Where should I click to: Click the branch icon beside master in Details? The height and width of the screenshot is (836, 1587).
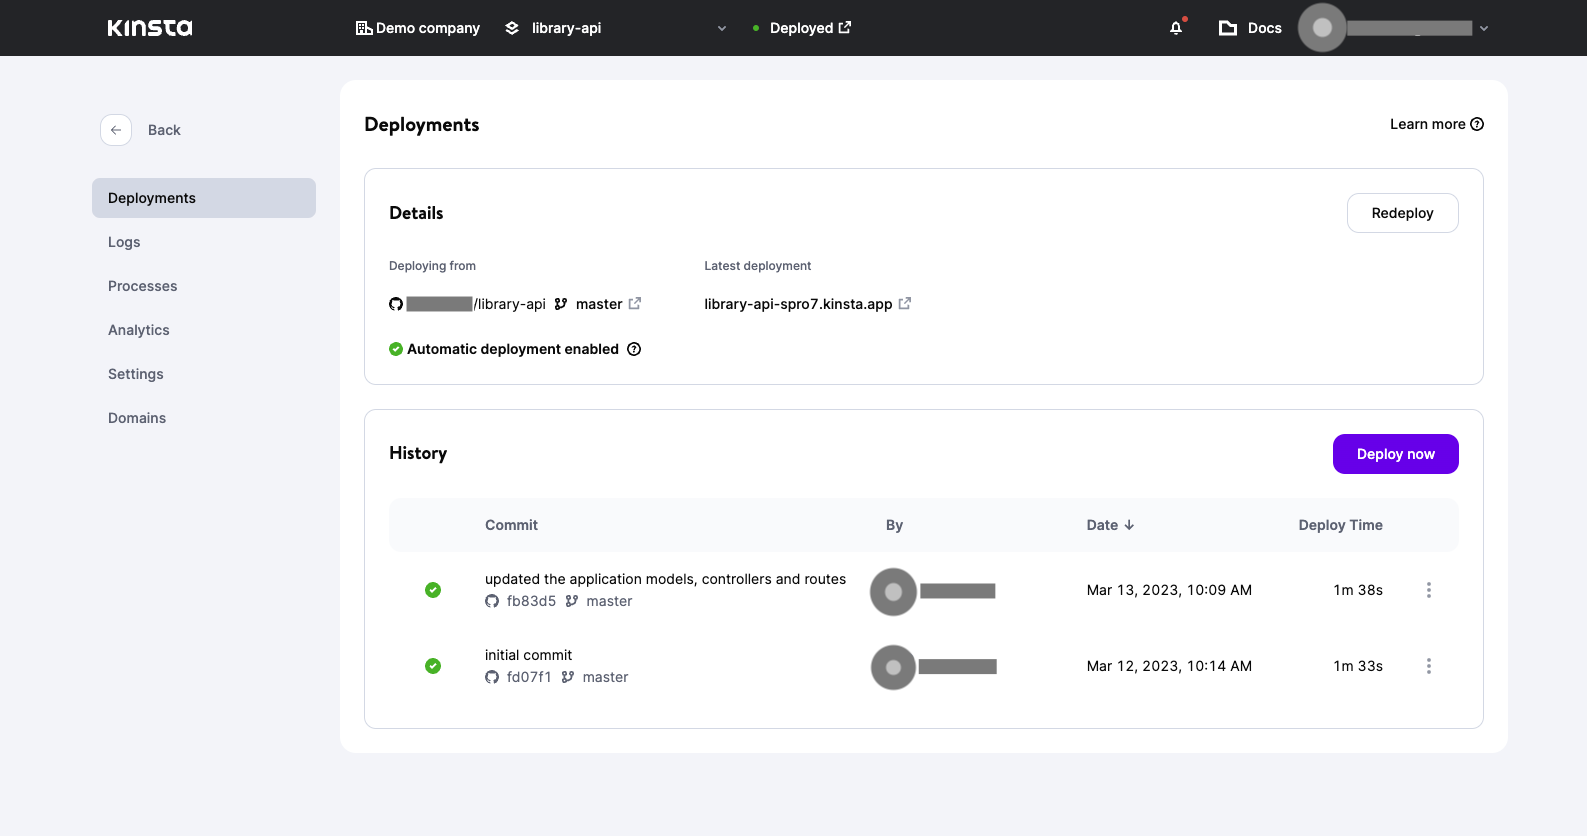pyautogui.click(x=561, y=304)
